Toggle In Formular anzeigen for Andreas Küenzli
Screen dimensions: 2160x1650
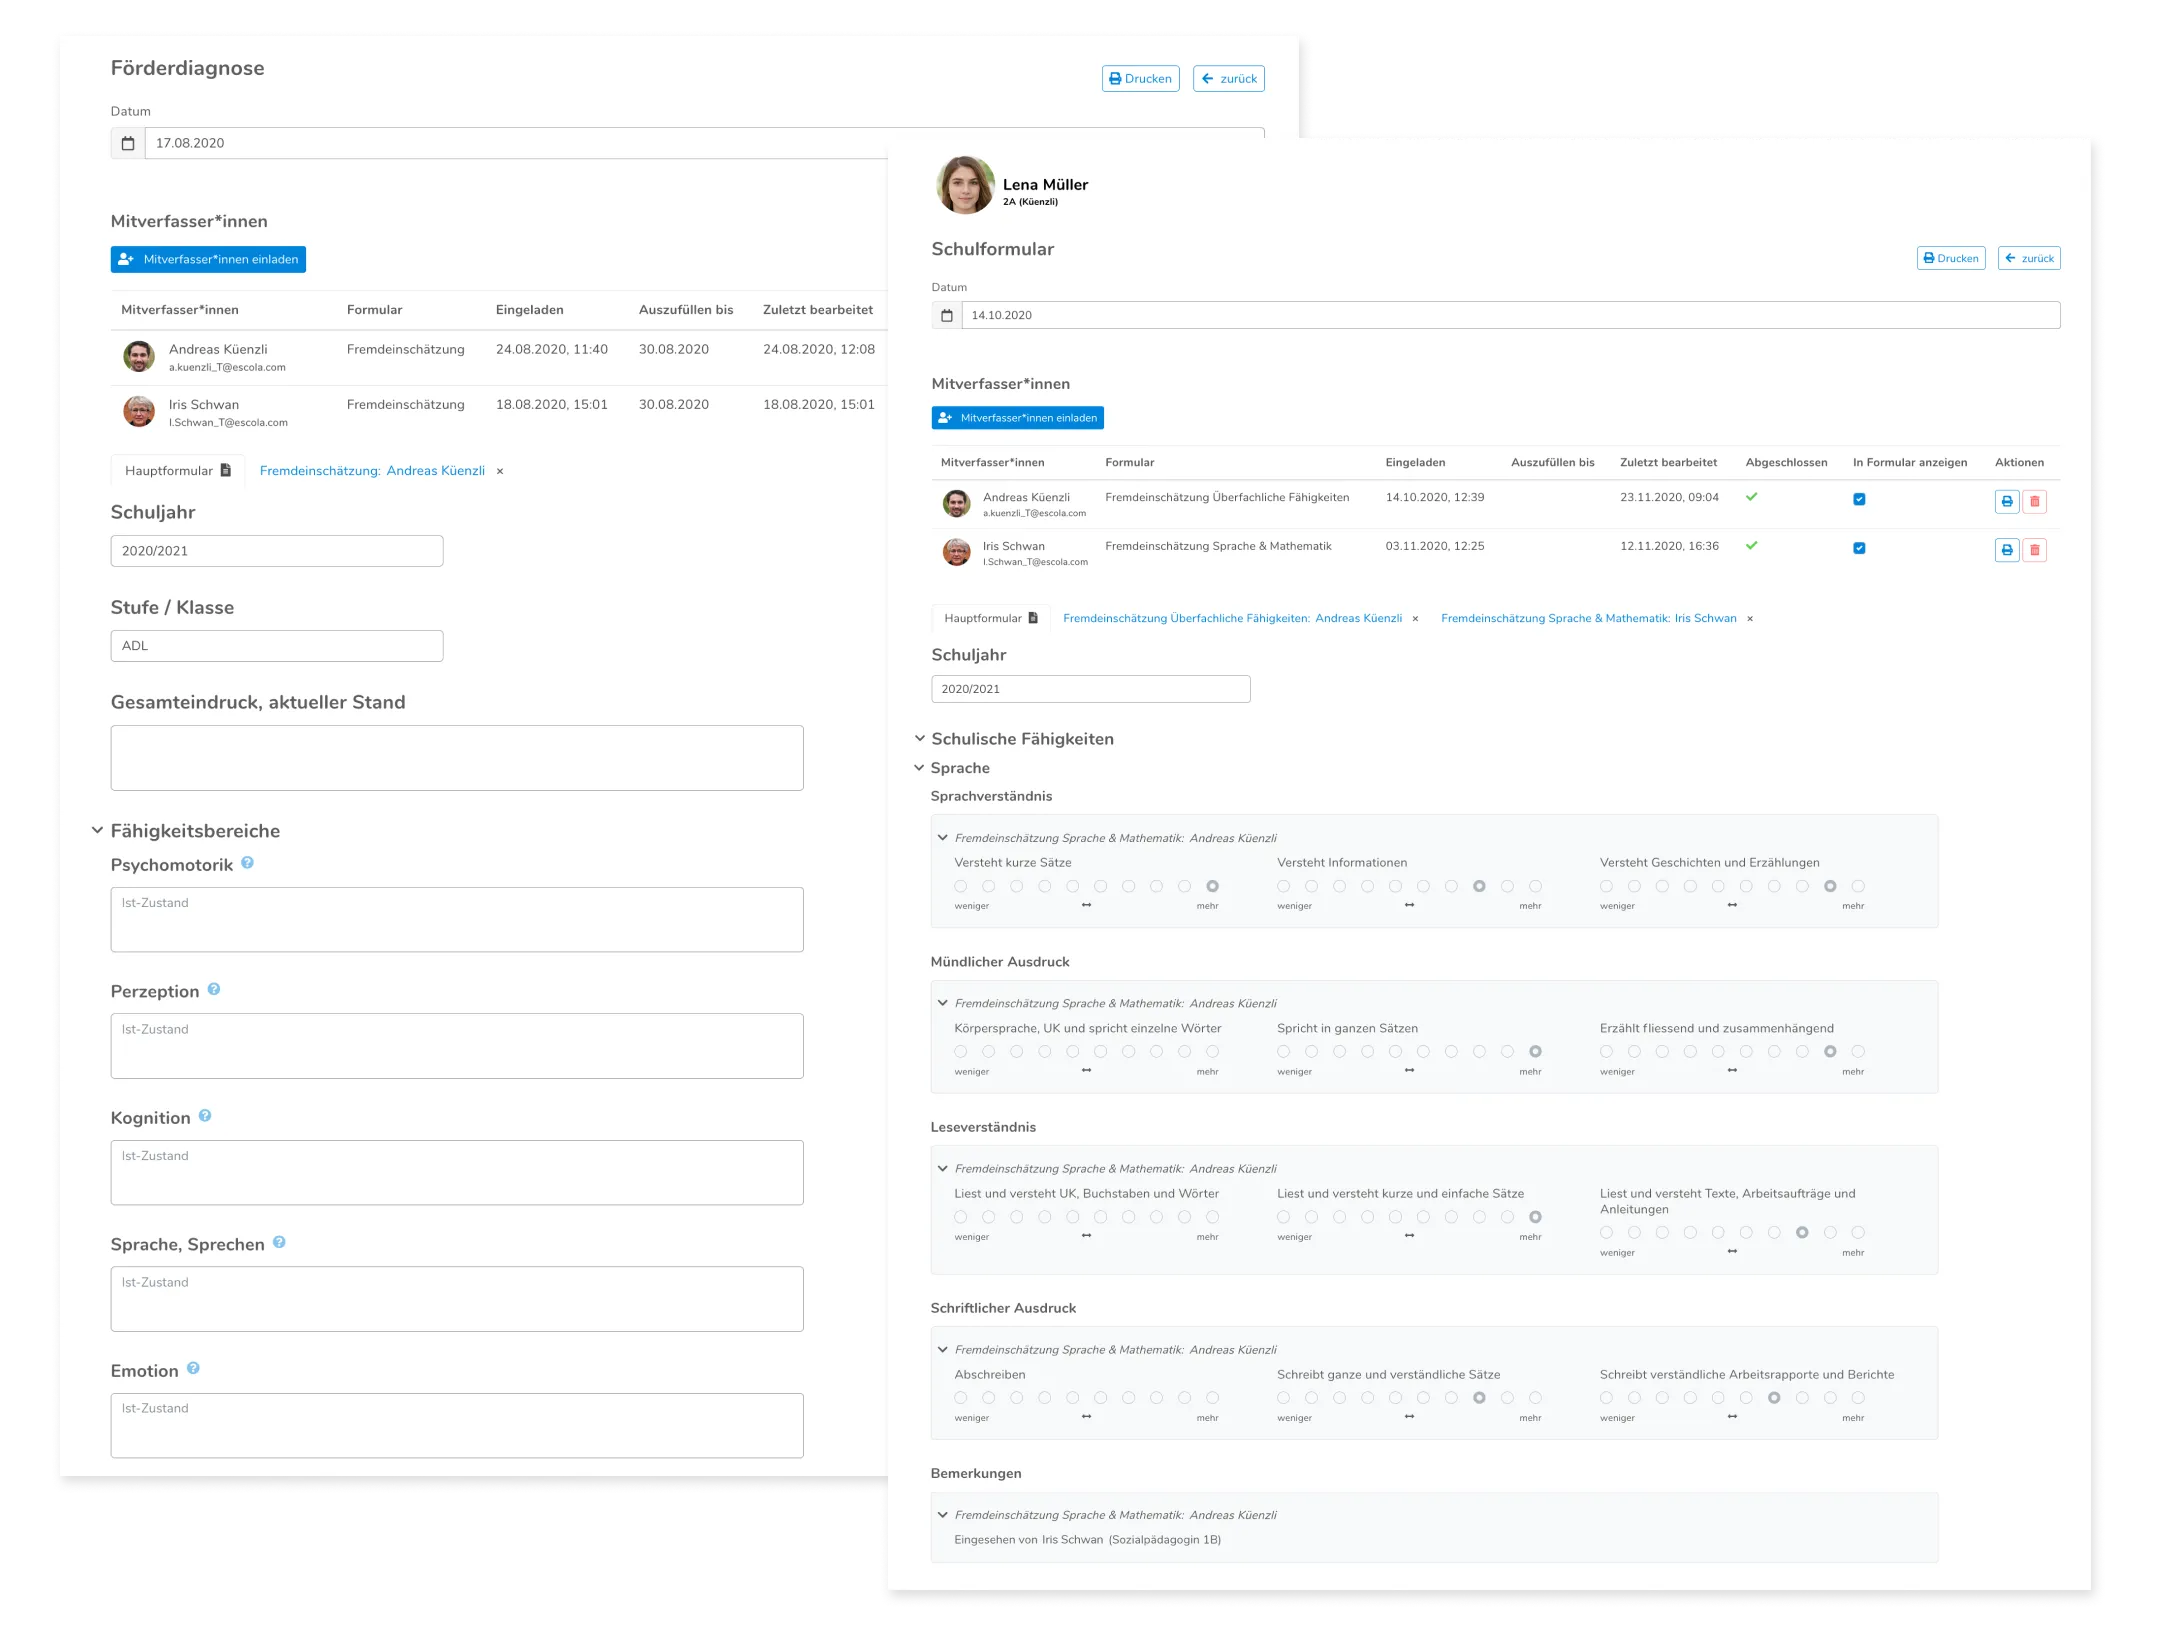[x=1859, y=499]
